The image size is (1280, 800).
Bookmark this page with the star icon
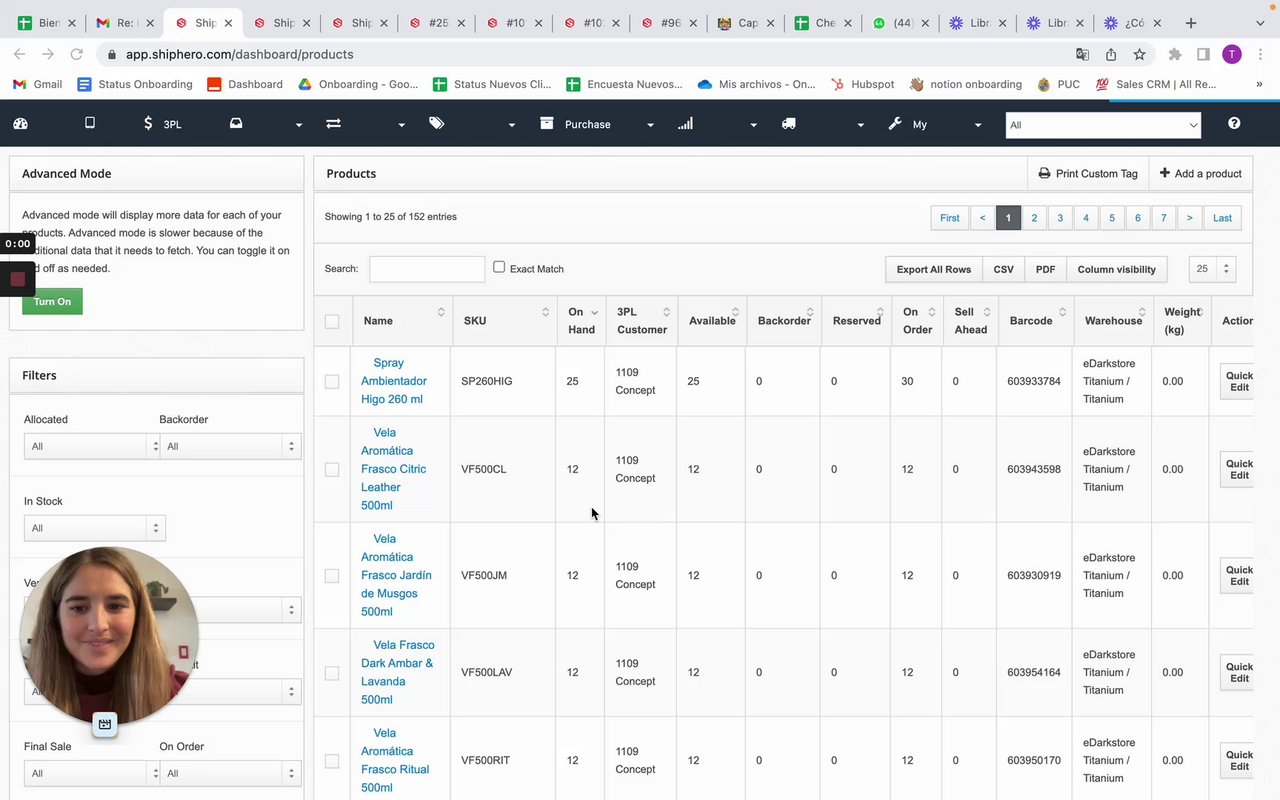point(1139,54)
